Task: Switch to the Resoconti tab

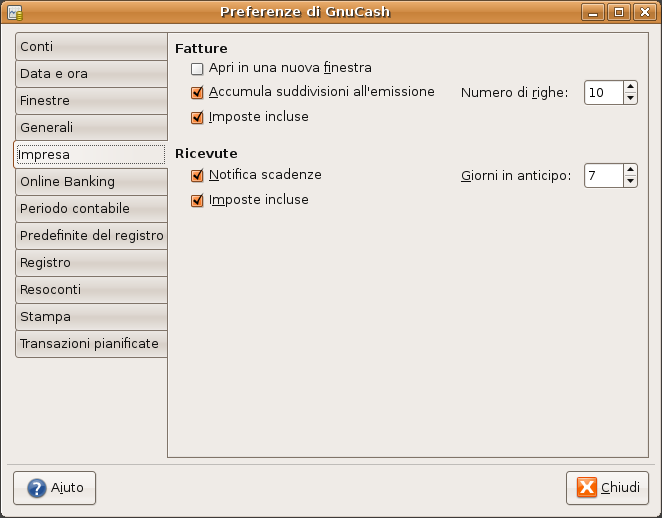Action: 91,290
